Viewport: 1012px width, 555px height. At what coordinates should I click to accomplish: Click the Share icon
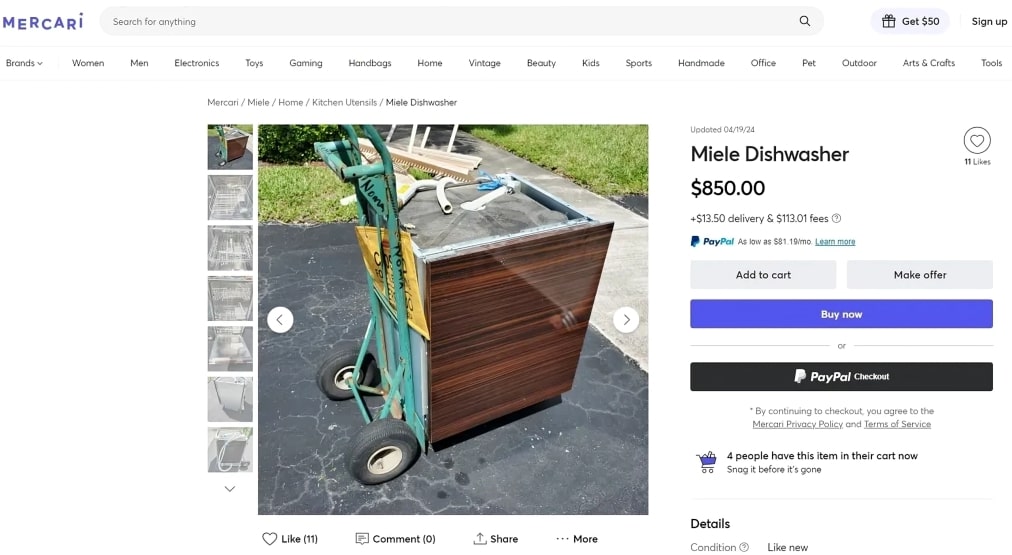pyautogui.click(x=496, y=539)
